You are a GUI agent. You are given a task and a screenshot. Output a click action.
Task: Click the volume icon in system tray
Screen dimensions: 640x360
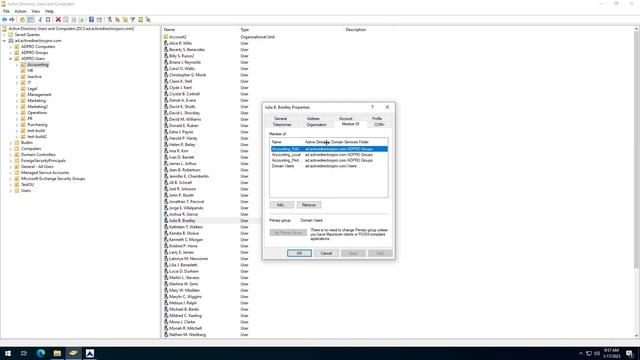point(597,353)
